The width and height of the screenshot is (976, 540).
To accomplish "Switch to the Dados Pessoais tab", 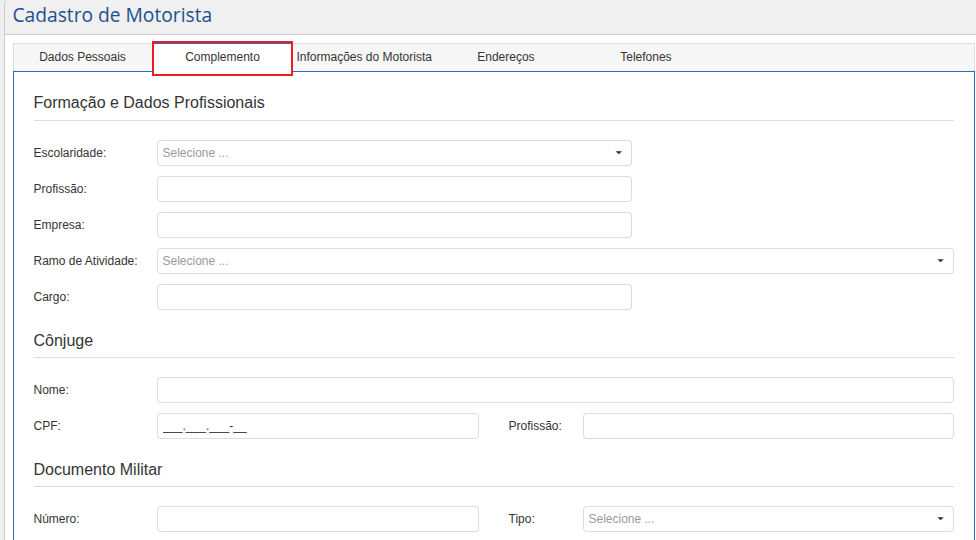I will click(x=82, y=57).
